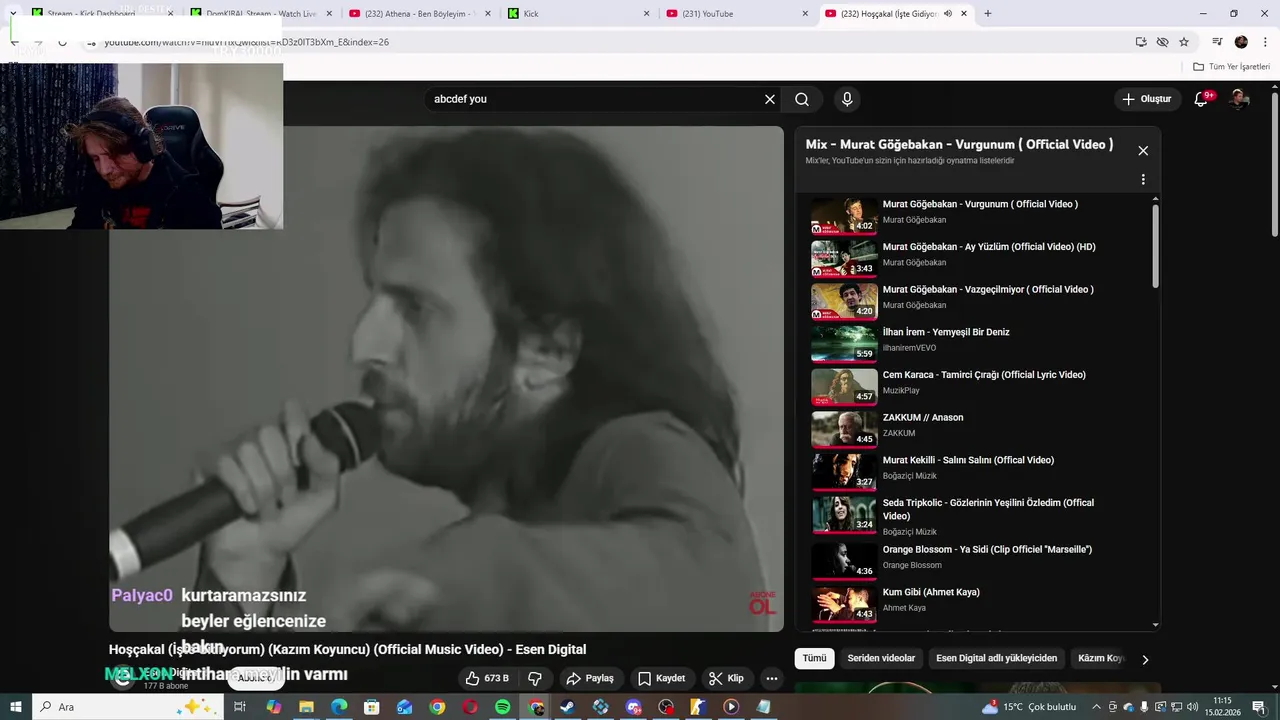Open Microsoft Edge from the taskbar
Viewport: 1280px width, 720px height.
pyautogui.click(x=339, y=707)
